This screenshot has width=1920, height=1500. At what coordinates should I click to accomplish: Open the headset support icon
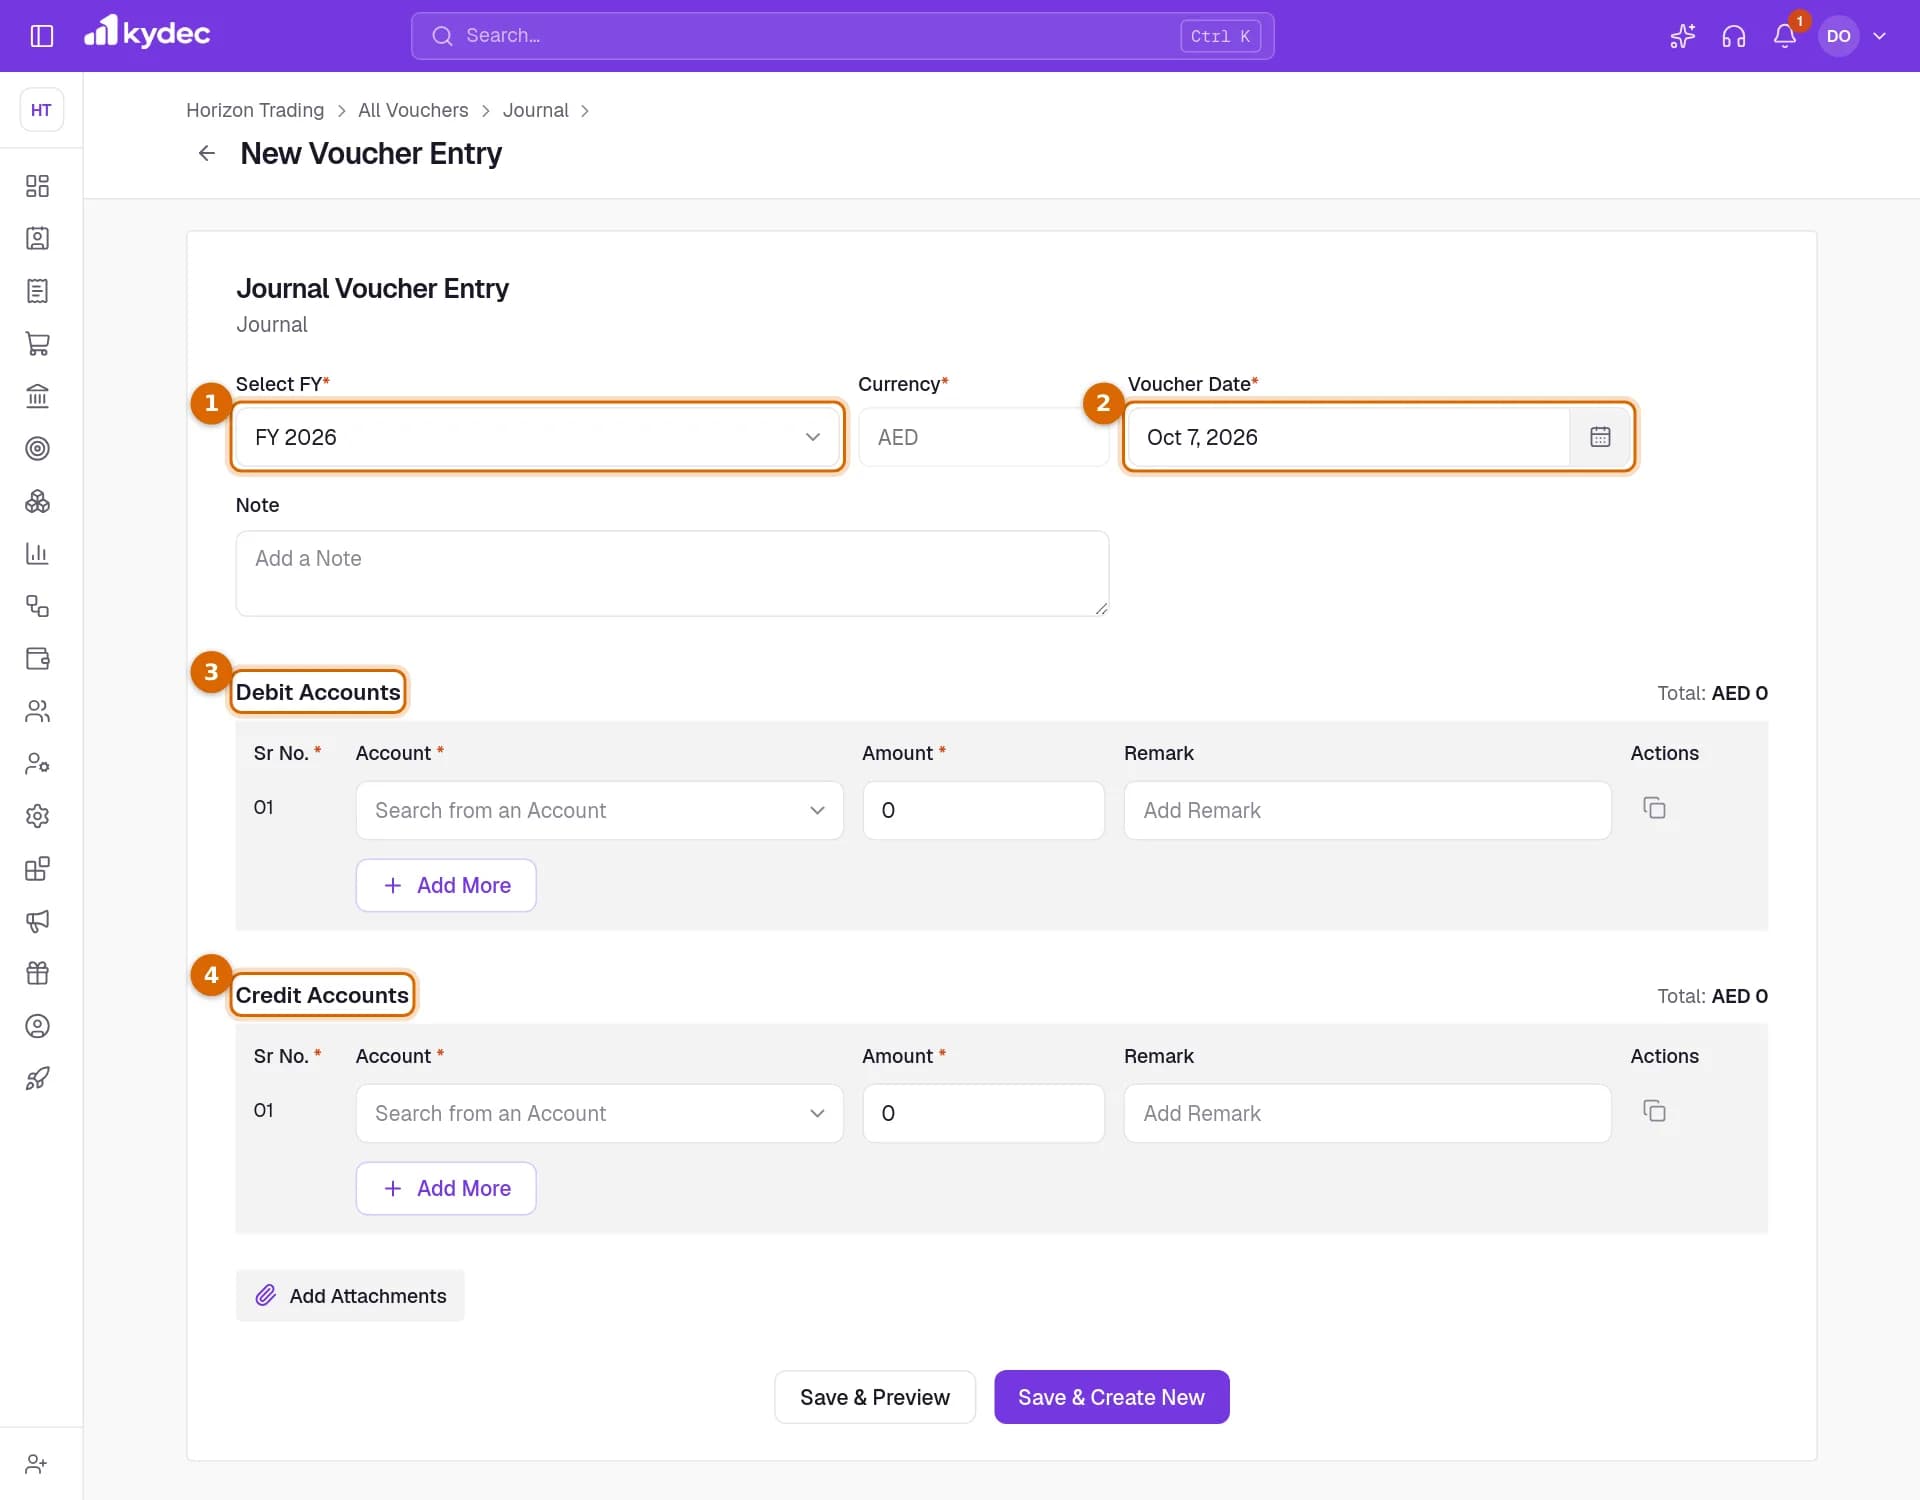(x=1733, y=36)
